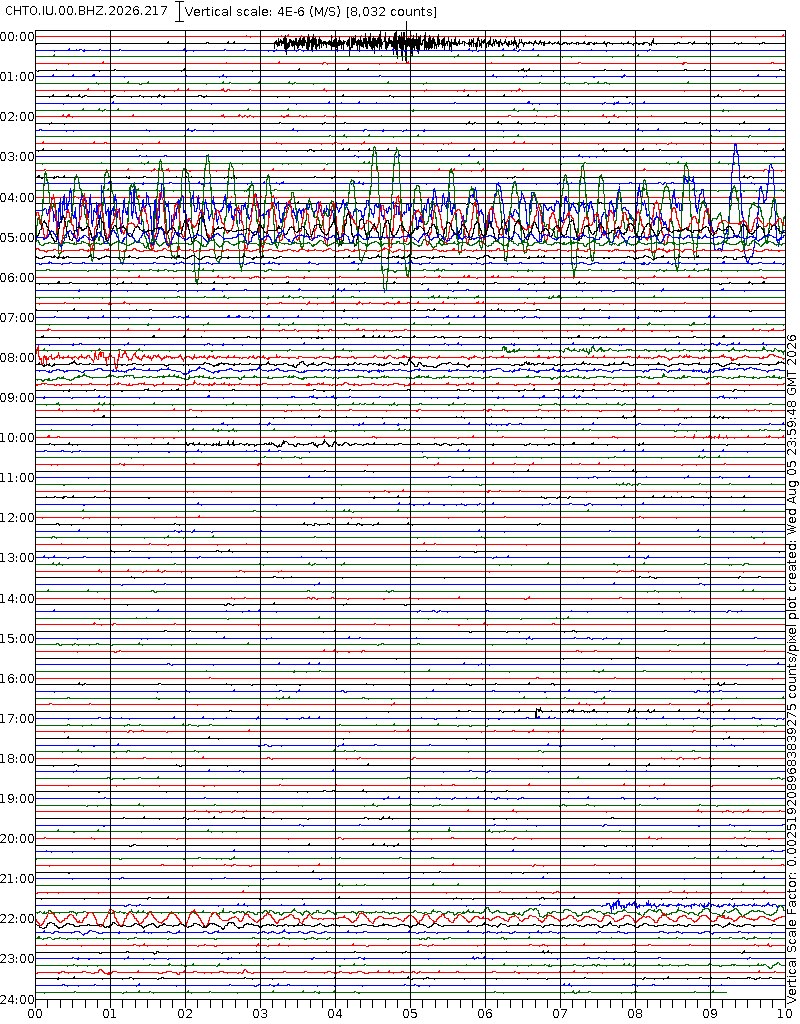Click minute 09 on the bottom axis
This screenshot has height=1024, width=800.
(711, 1015)
